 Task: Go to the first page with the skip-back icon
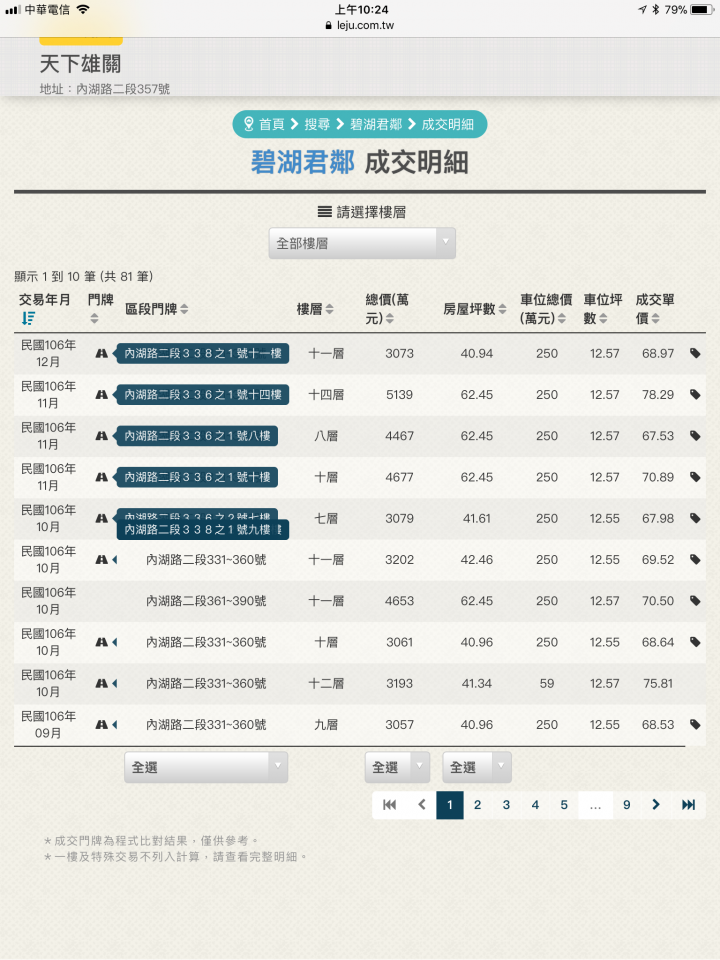[389, 804]
